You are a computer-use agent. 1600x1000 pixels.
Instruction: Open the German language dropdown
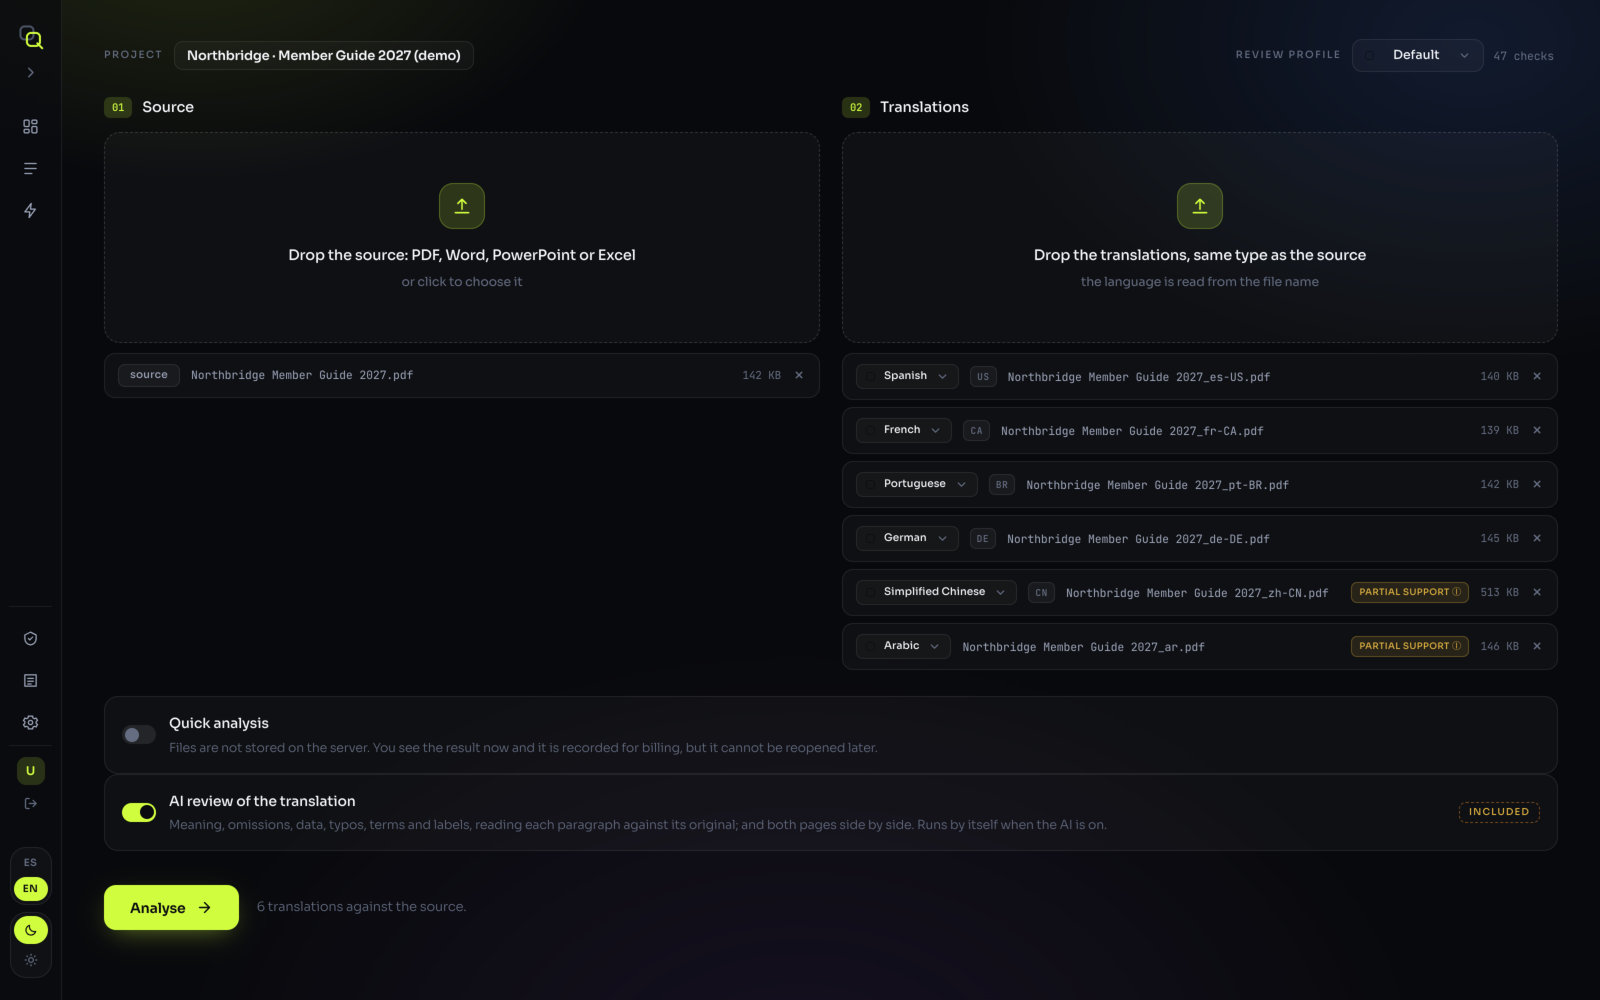908,538
